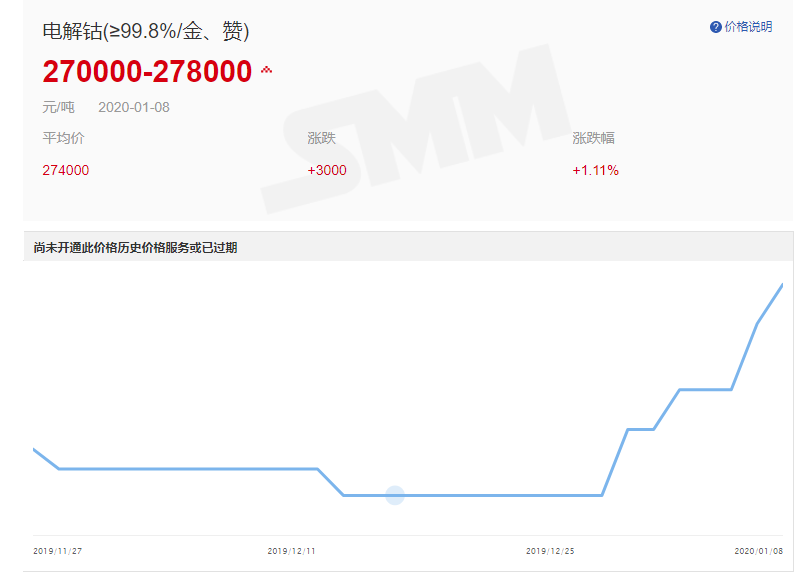Click the +1.11% change percentage value
Viewport: 802px width, 577px height.
(x=595, y=170)
